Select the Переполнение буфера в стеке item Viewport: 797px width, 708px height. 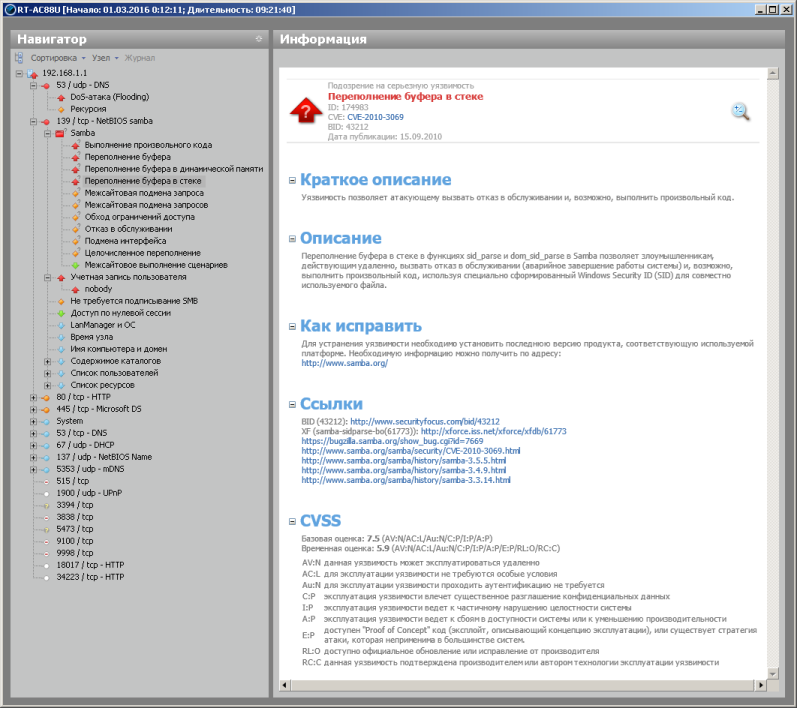point(143,181)
